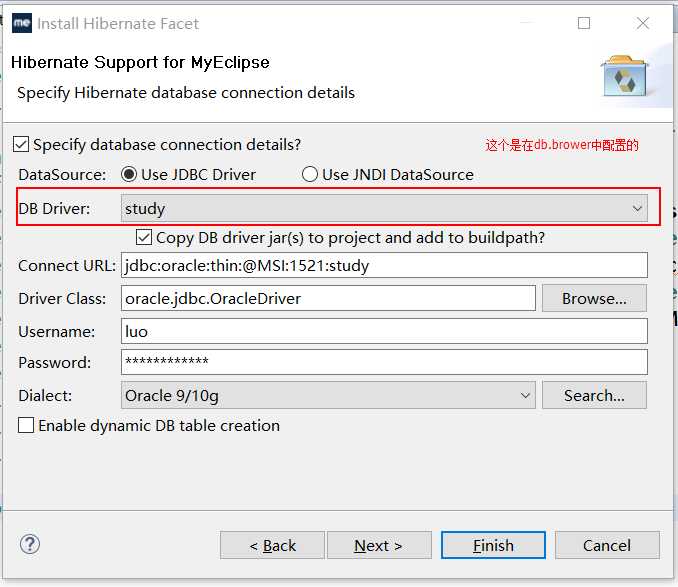Image resolution: width=678 pixels, height=587 pixels.
Task: Click the 'Install Hibernate Facet' title text
Action: (x=118, y=23)
